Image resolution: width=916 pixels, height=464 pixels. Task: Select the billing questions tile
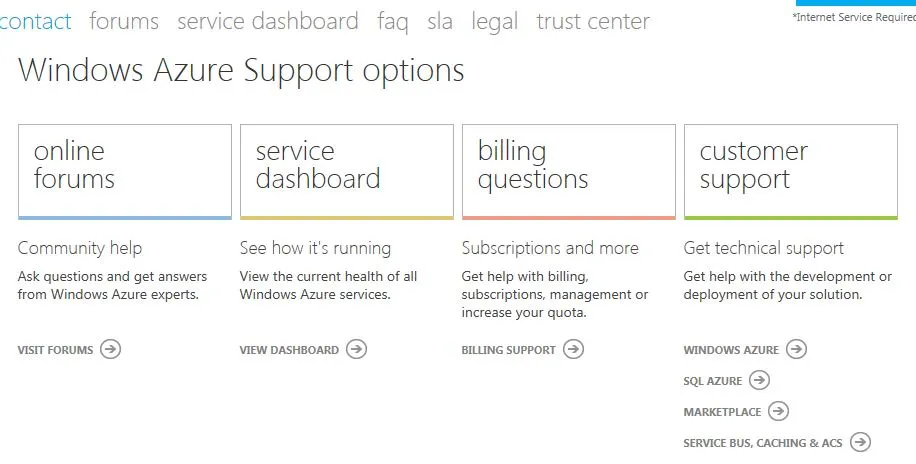569,171
